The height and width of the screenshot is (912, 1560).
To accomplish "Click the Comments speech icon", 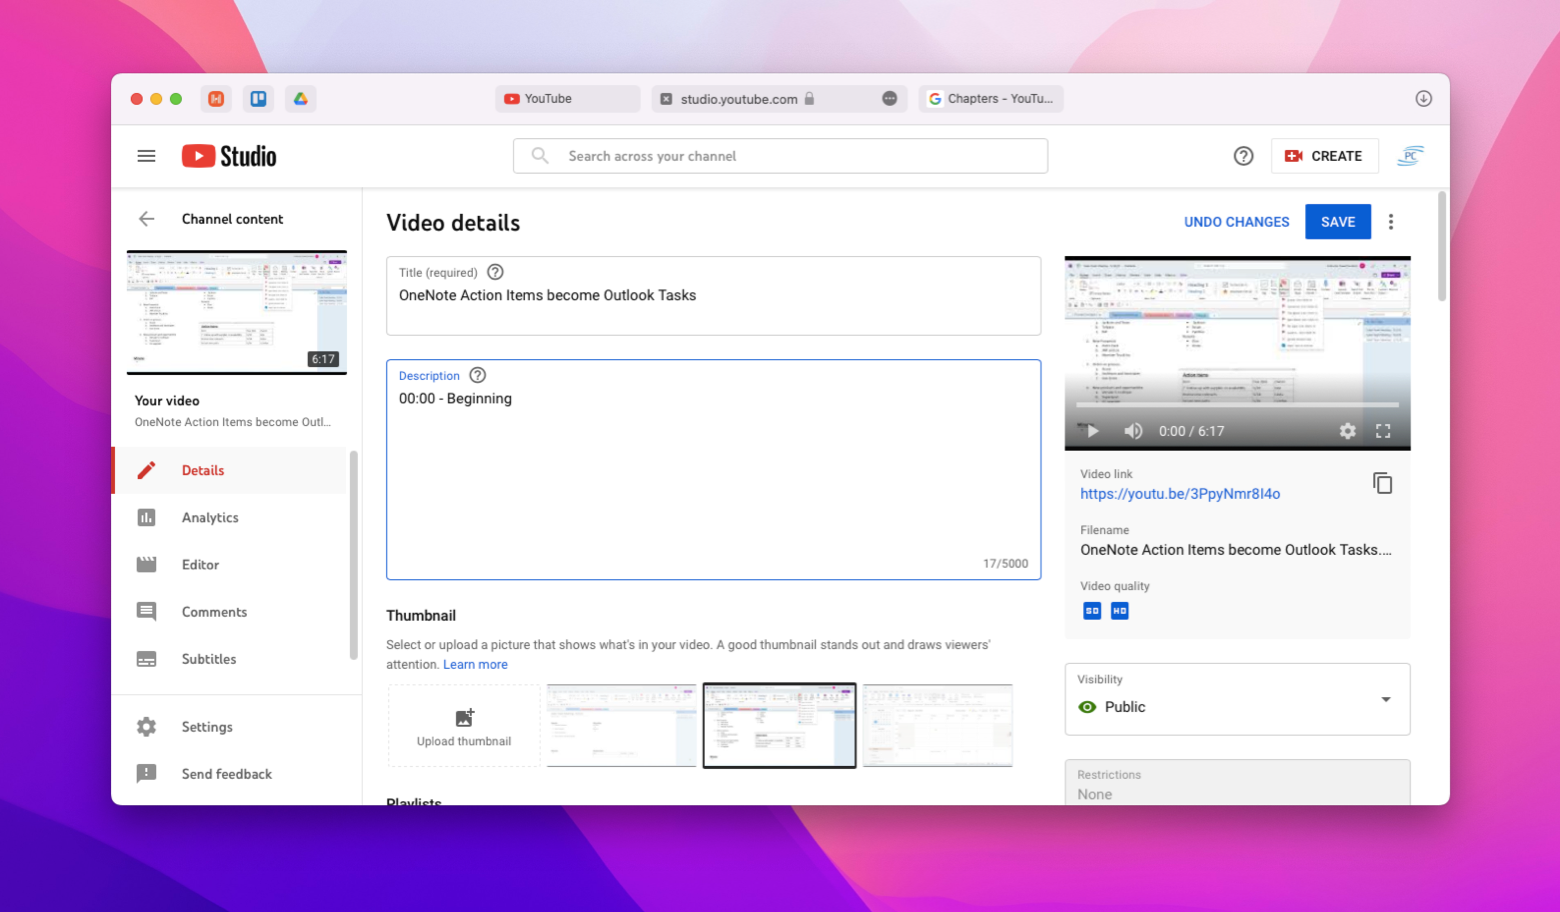I will [x=147, y=611].
